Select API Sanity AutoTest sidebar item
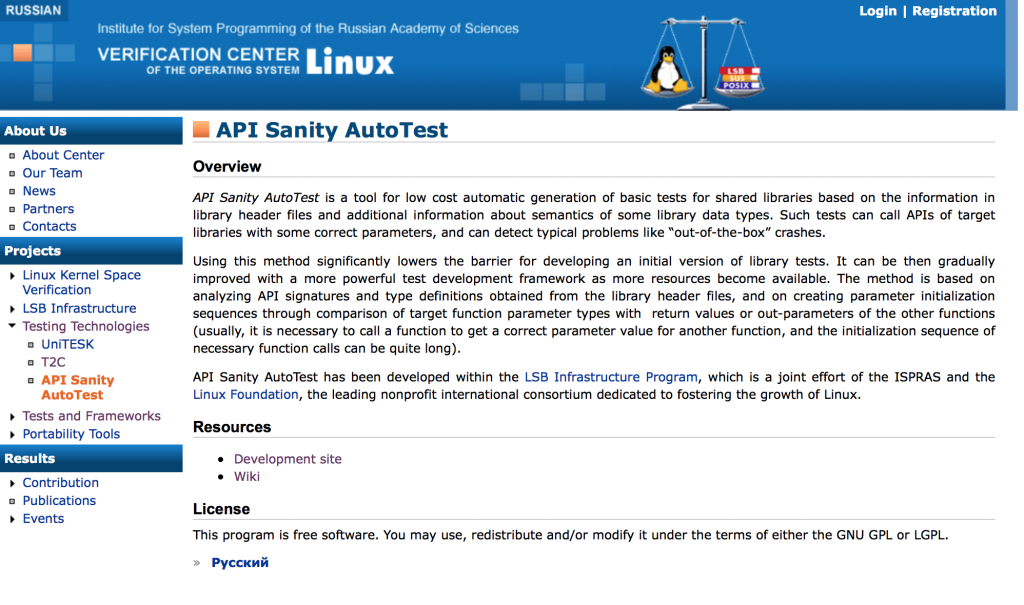The height and width of the screenshot is (605, 1024). tap(77, 387)
